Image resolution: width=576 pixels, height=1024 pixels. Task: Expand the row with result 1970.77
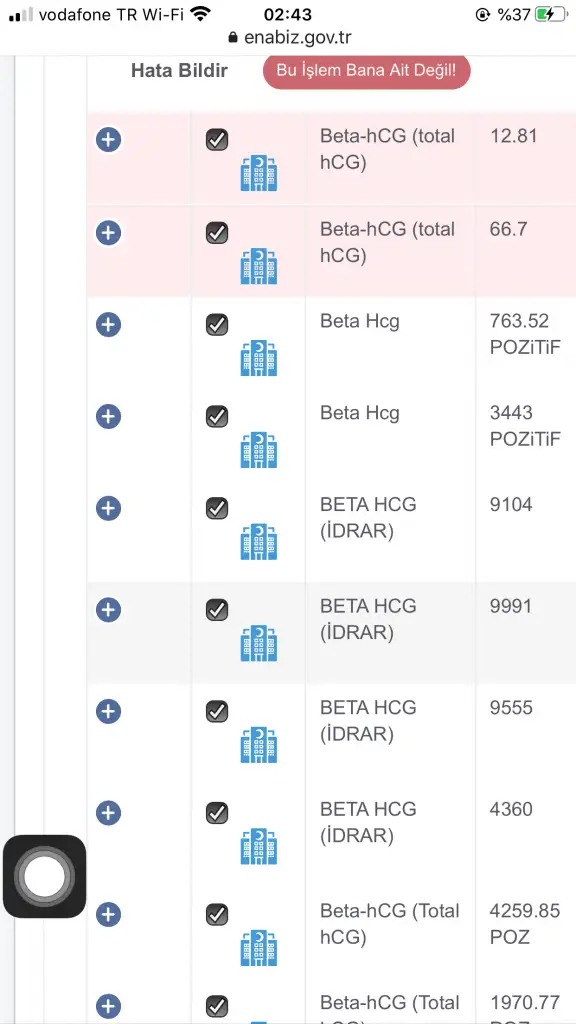click(108, 1006)
